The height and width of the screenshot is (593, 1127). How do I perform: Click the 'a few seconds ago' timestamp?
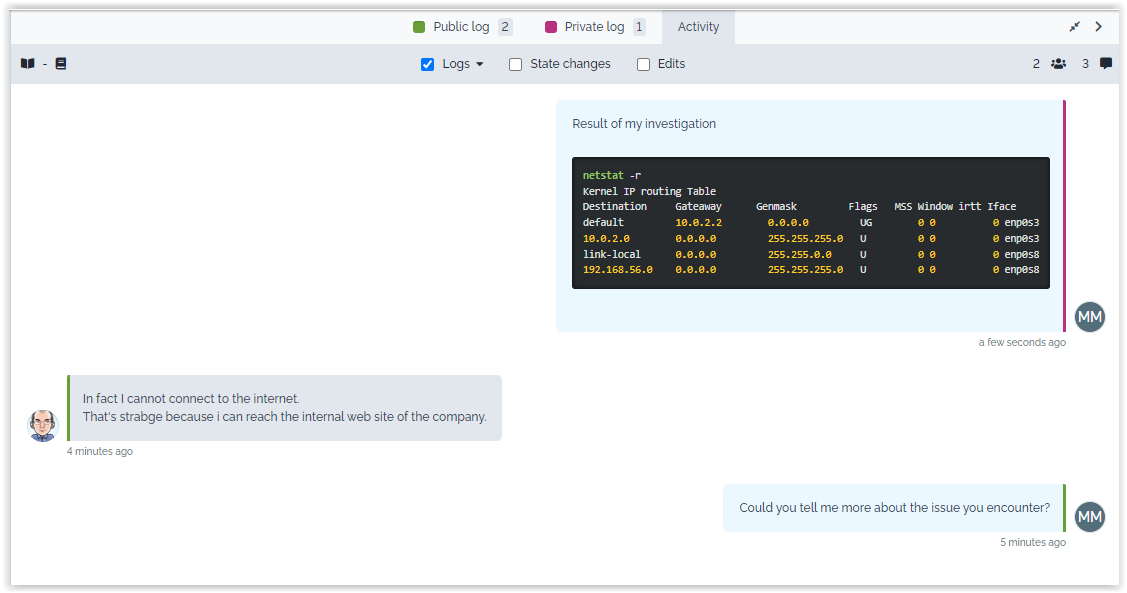[x=1022, y=343]
